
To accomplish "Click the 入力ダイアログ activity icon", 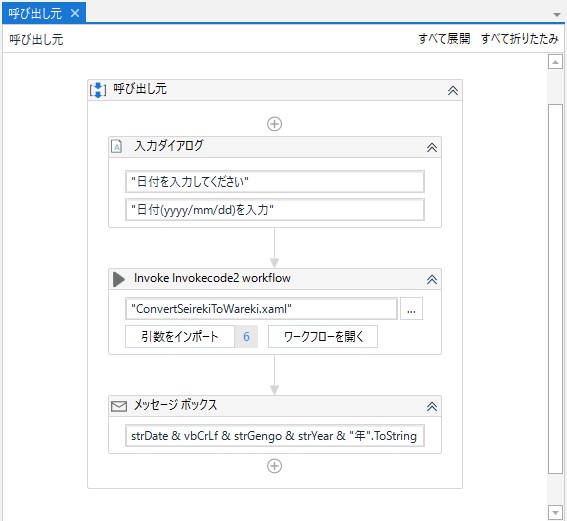I will pos(116,146).
